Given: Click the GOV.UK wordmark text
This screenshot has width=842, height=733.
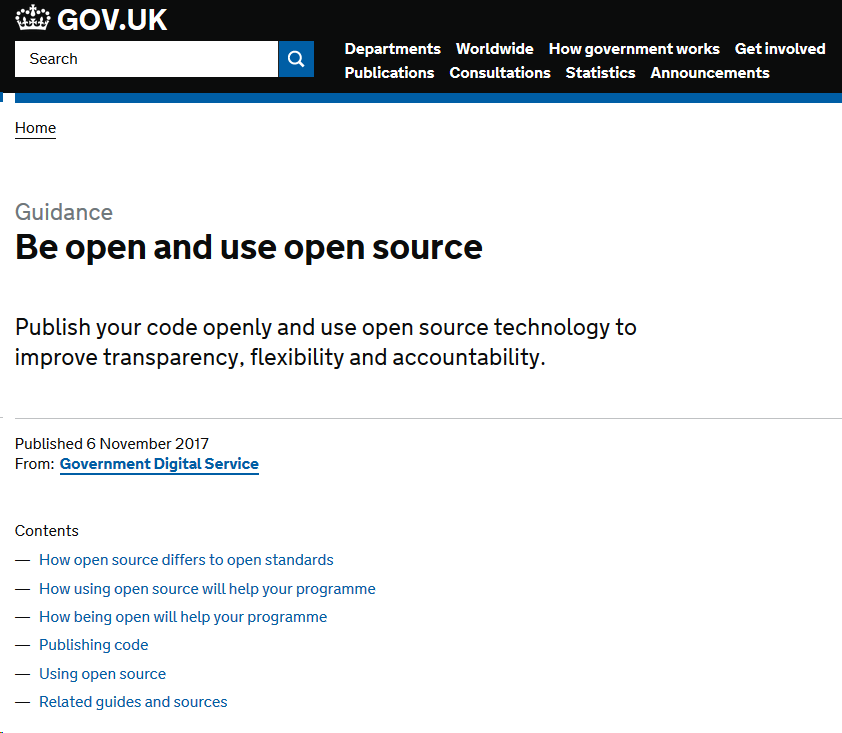Looking at the screenshot, I should click(x=112, y=20).
